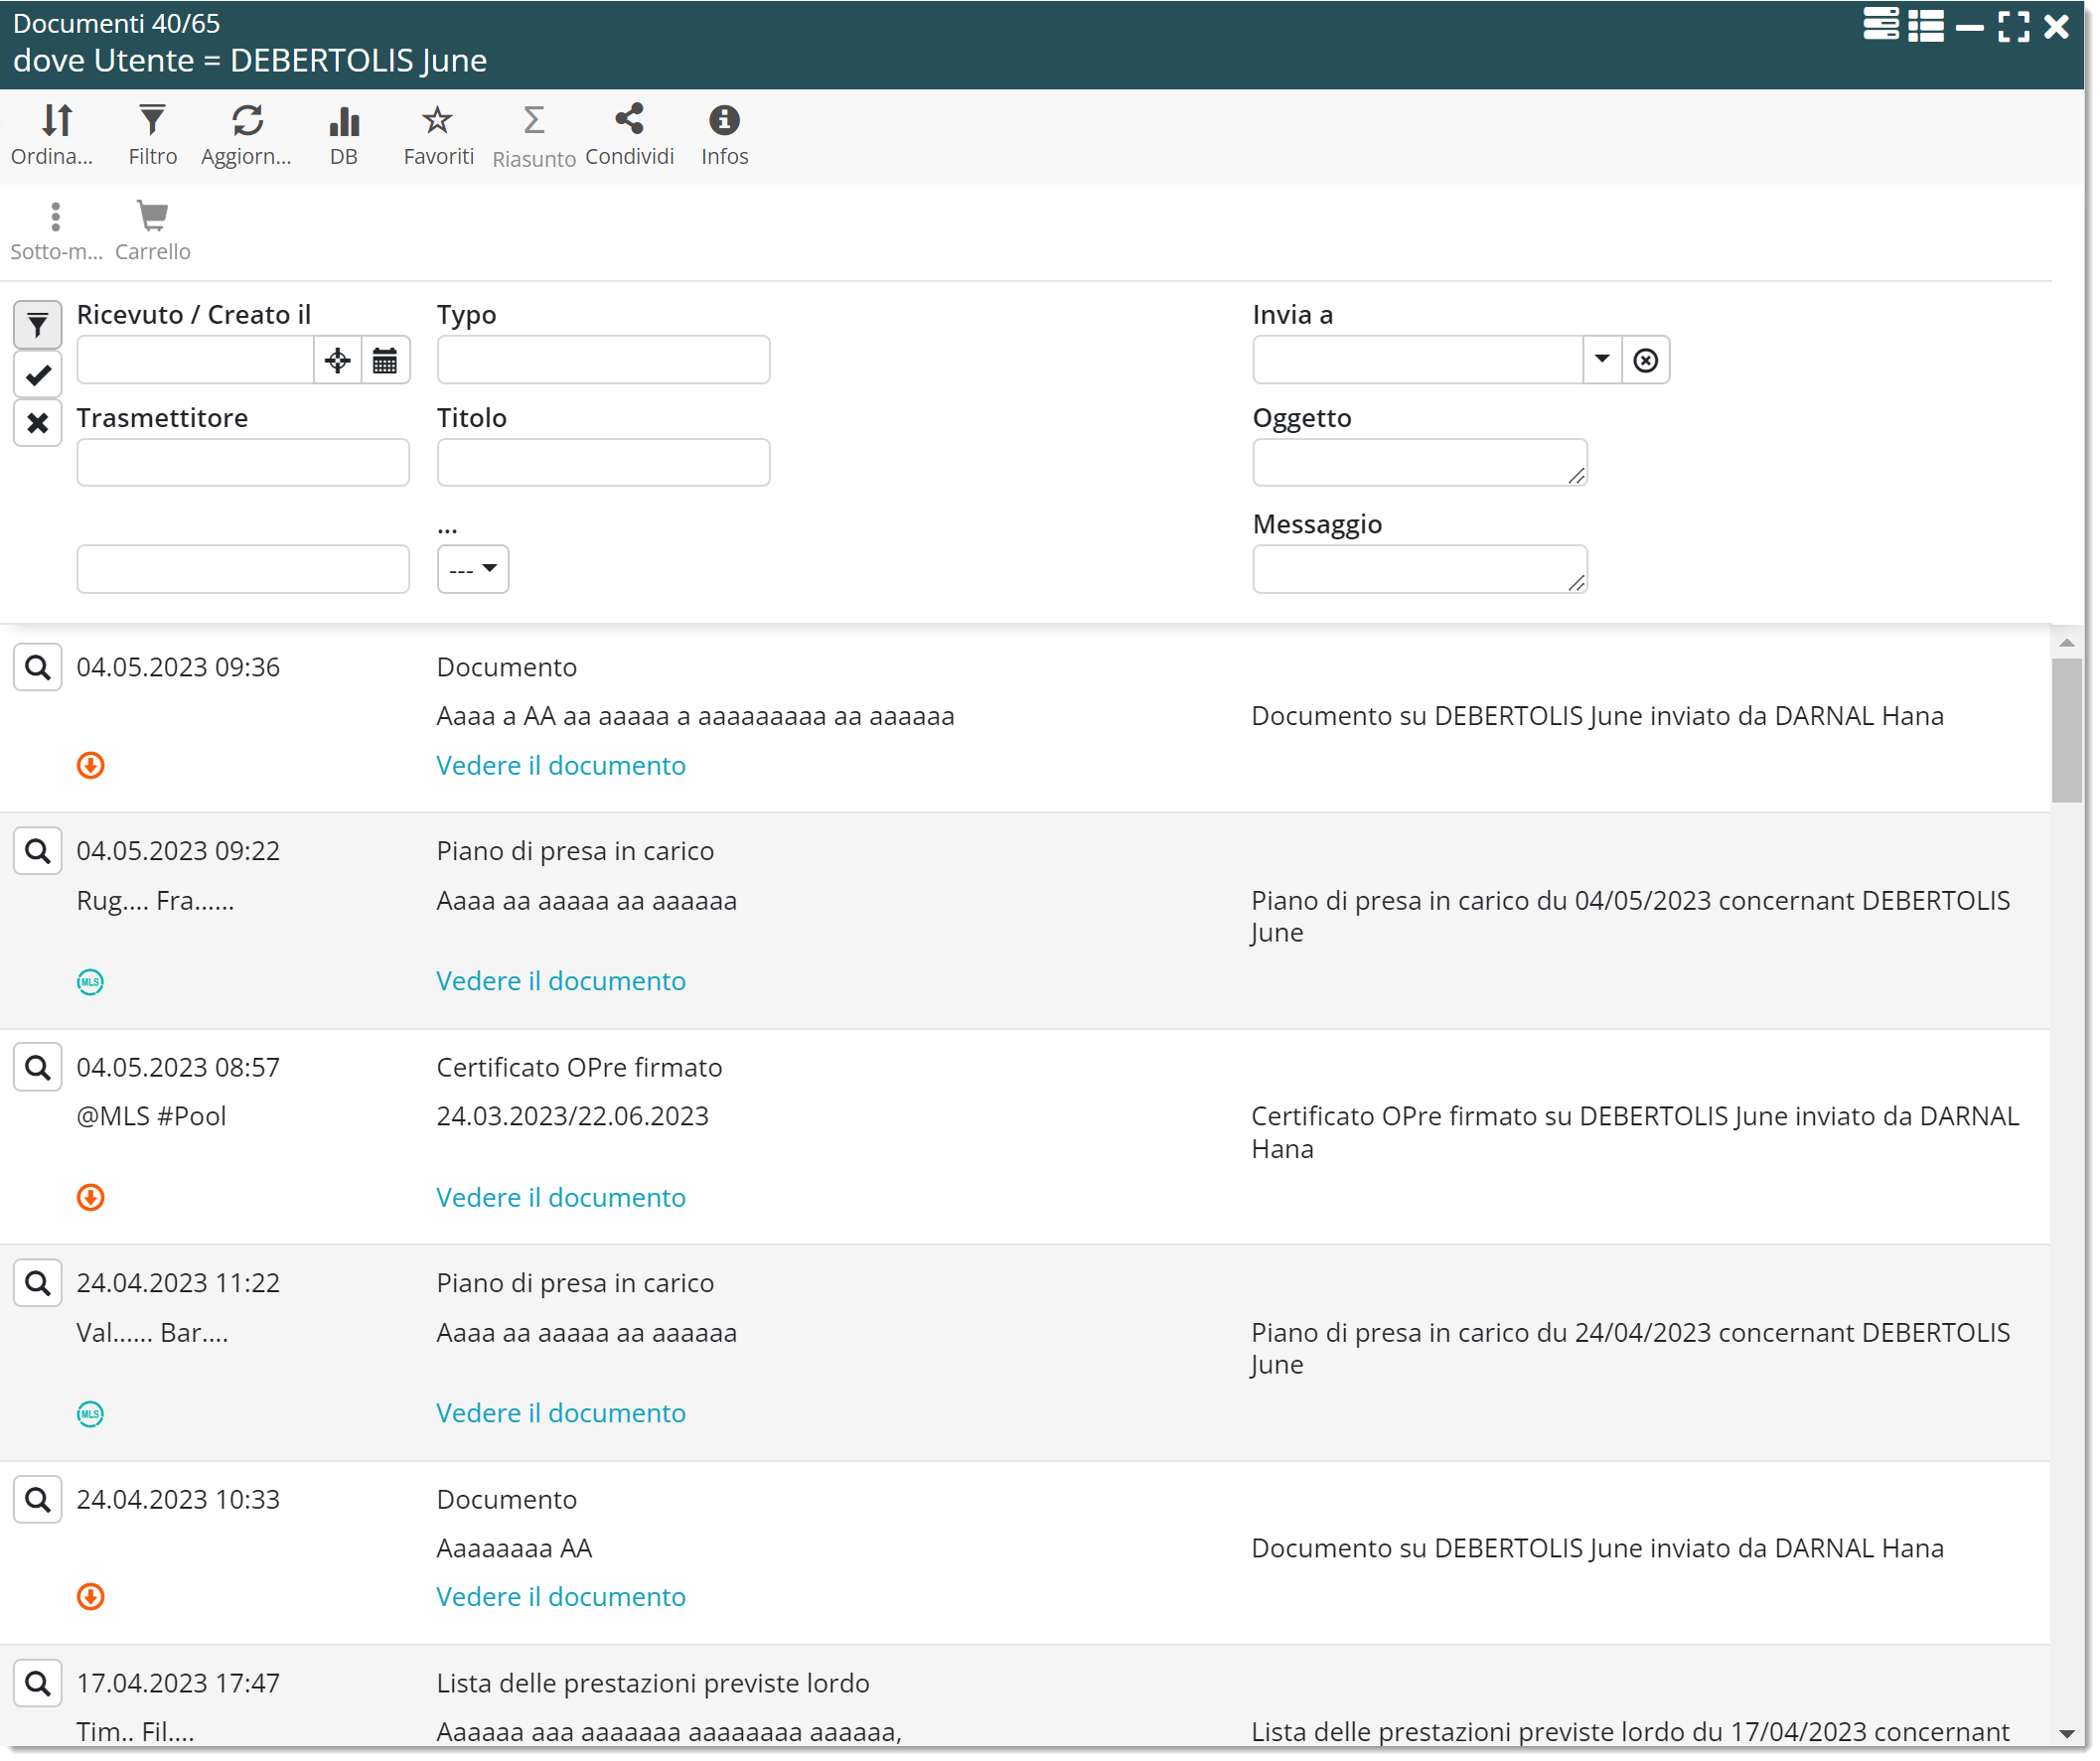Open Vedere il documento for Certificato OPre firmato
Viewport: 2100px width, 1761px height.
coord(561,1197)
